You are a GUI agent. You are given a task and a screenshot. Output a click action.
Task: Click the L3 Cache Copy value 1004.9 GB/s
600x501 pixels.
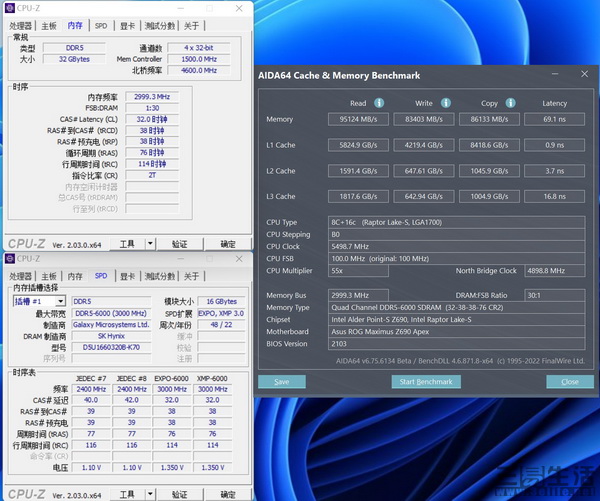click(489, 196)
